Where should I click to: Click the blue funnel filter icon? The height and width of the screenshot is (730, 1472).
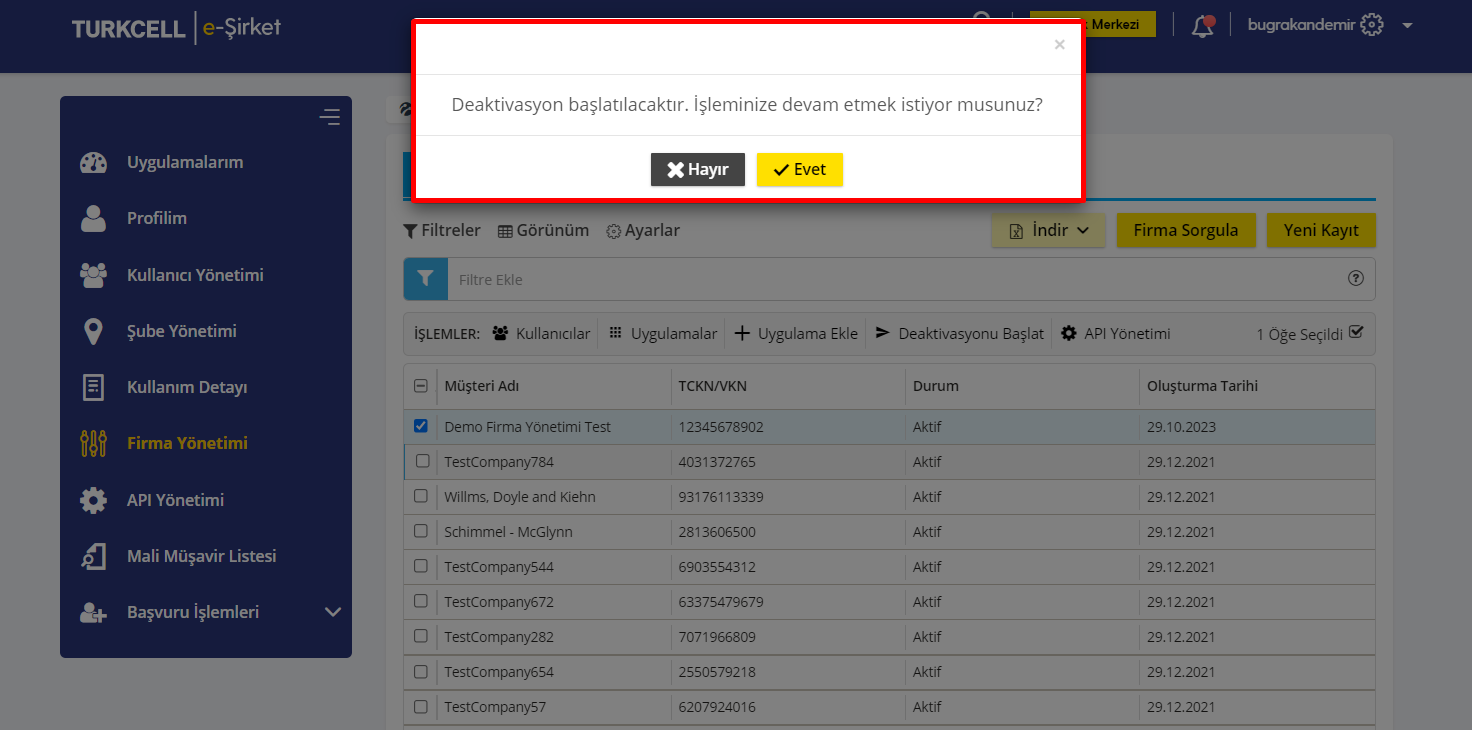click(x=425, y=279)
